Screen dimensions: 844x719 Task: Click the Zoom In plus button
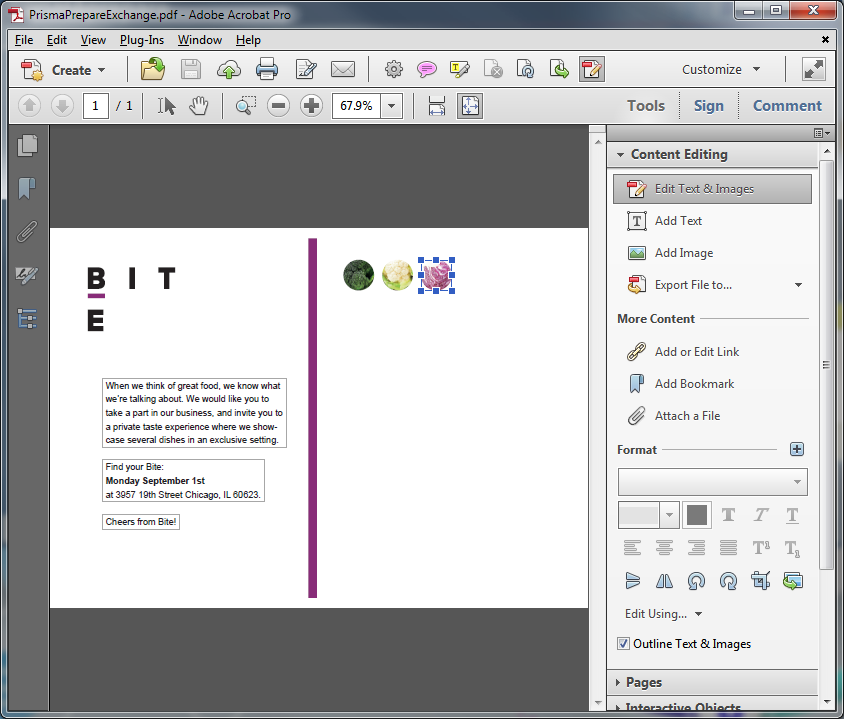(312, 105)
